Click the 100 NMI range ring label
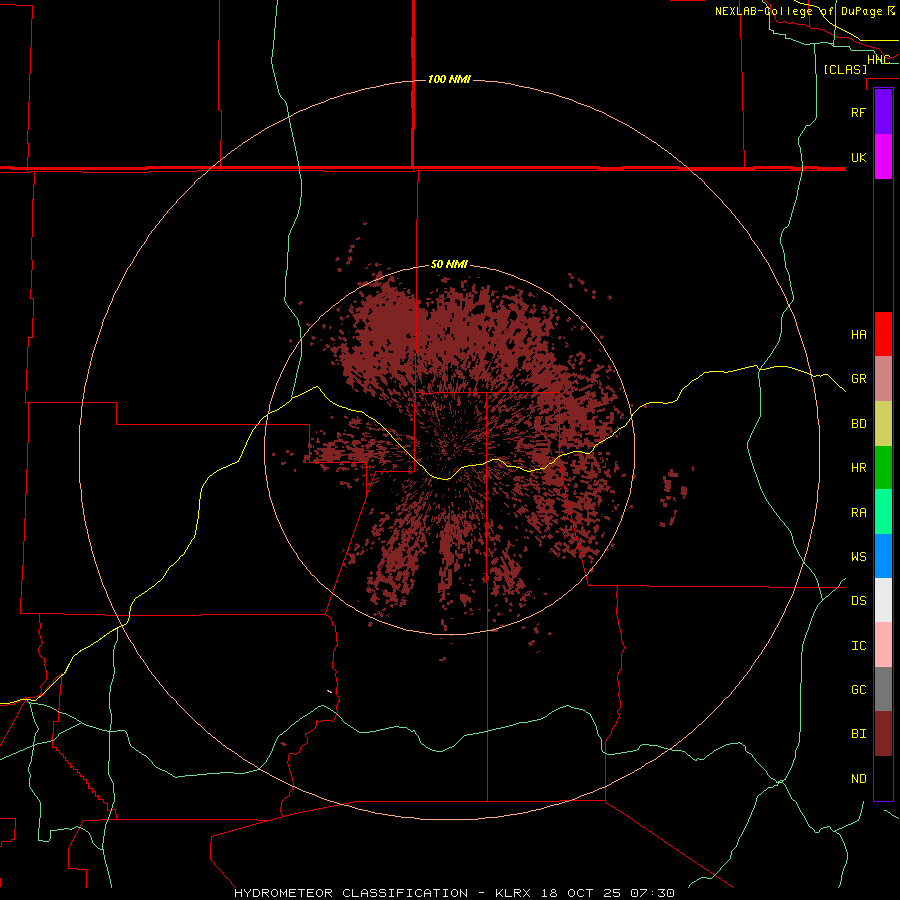This screenshot has height=900, width=900. [x=449, y=79]
